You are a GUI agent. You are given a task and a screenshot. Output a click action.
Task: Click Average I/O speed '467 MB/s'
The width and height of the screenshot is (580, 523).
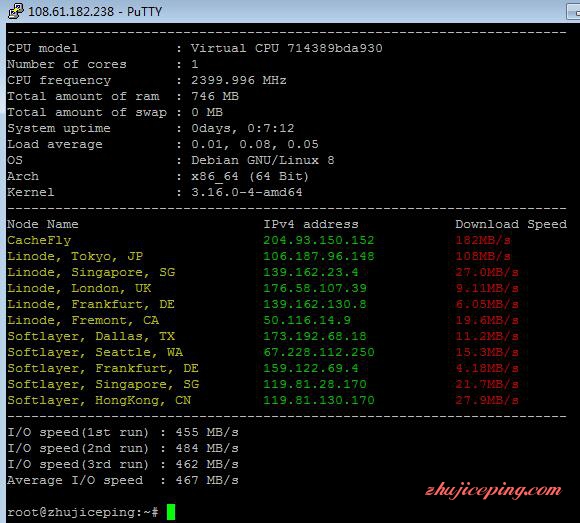pos(207,480)
